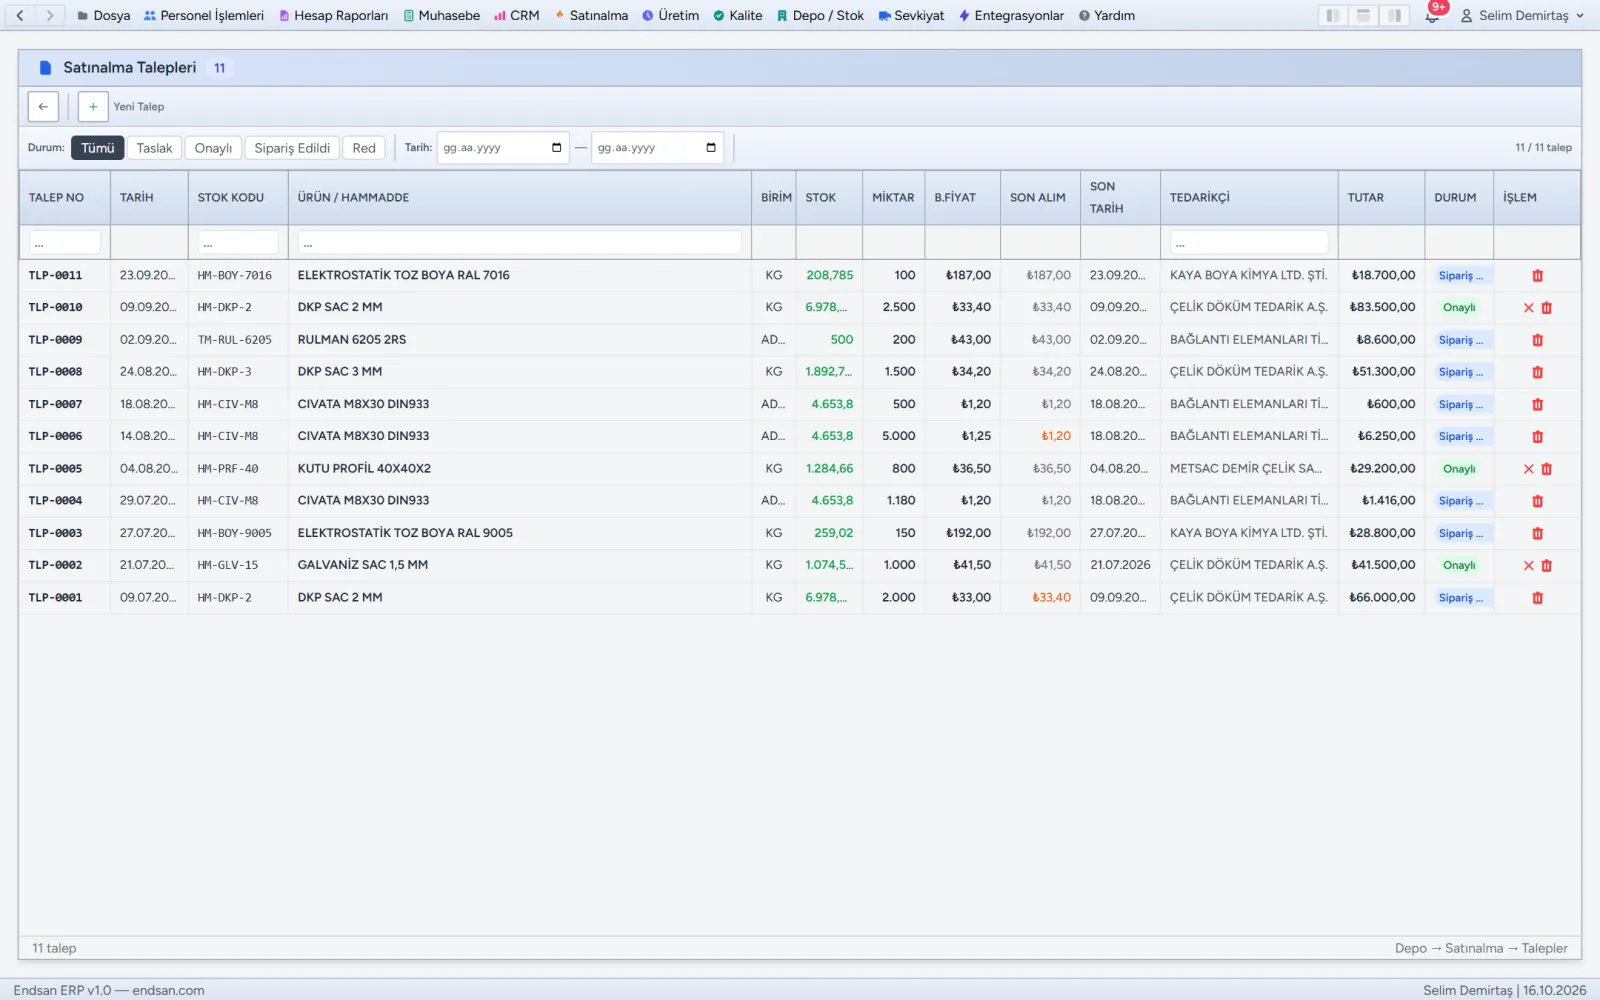Open calendar picker on start date field
The image size is (1600, 1000).
point(557,148)
